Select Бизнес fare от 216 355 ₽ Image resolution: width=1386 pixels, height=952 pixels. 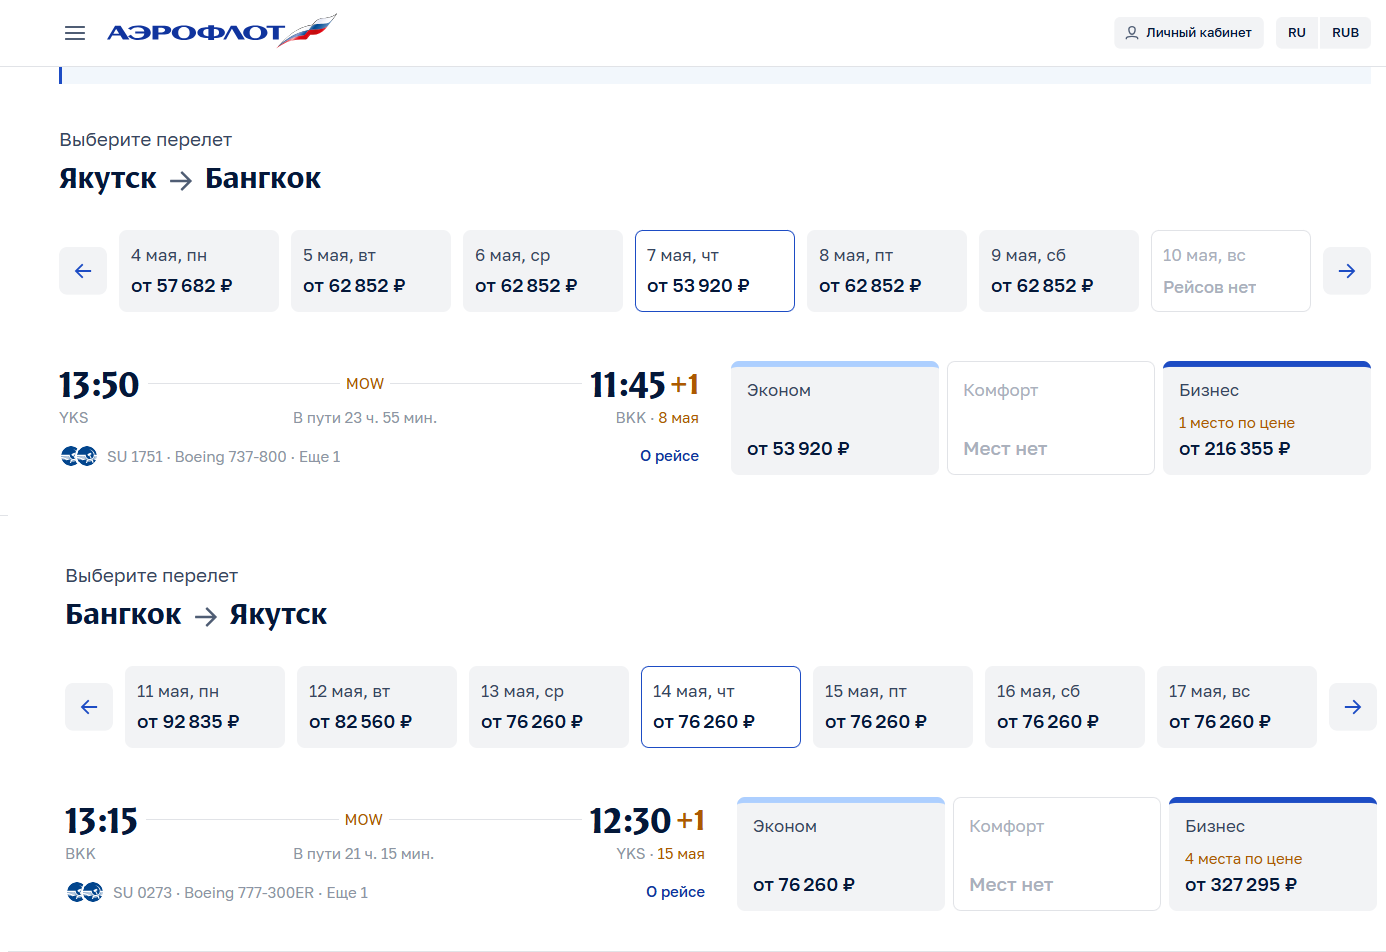[1266, 418]
